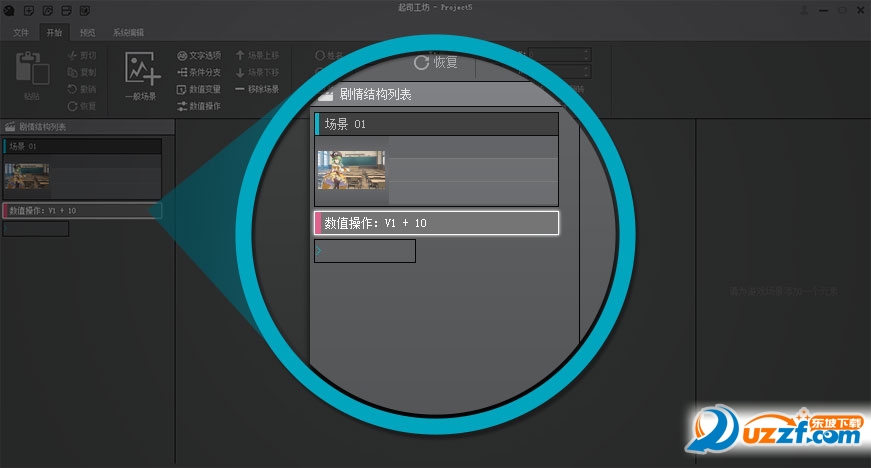Select the 姓名 radio button
Viewport: 871px width, 468px height.
(320, 56)
